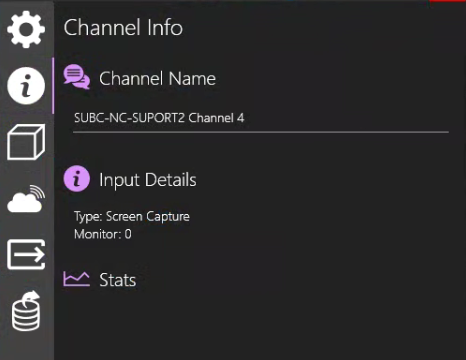Select the Monitor: 0 text line
The image size is (466, 360).
click(x=103, y=234)
